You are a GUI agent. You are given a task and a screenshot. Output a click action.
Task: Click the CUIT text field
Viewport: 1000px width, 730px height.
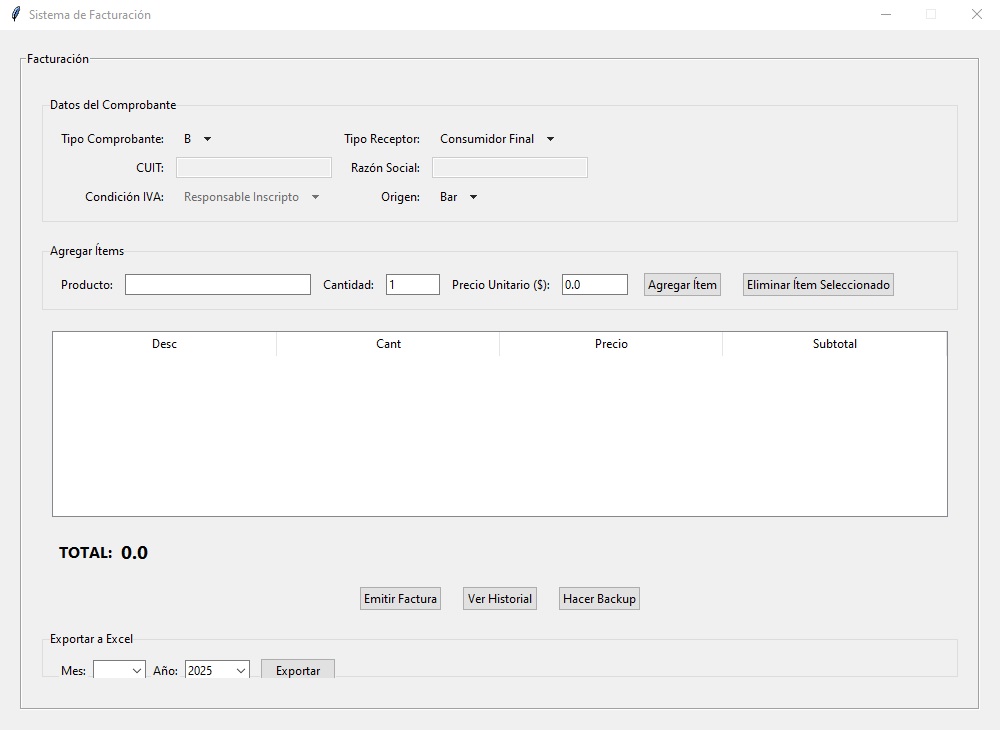tap(254, 168)
